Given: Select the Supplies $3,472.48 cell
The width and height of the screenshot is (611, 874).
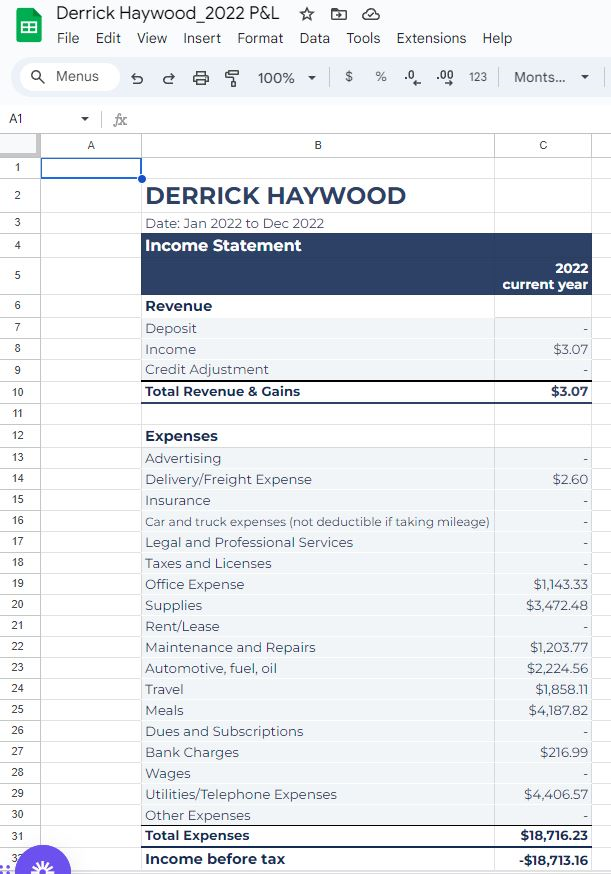Looking at the screenshot, I should pos(543,605).
